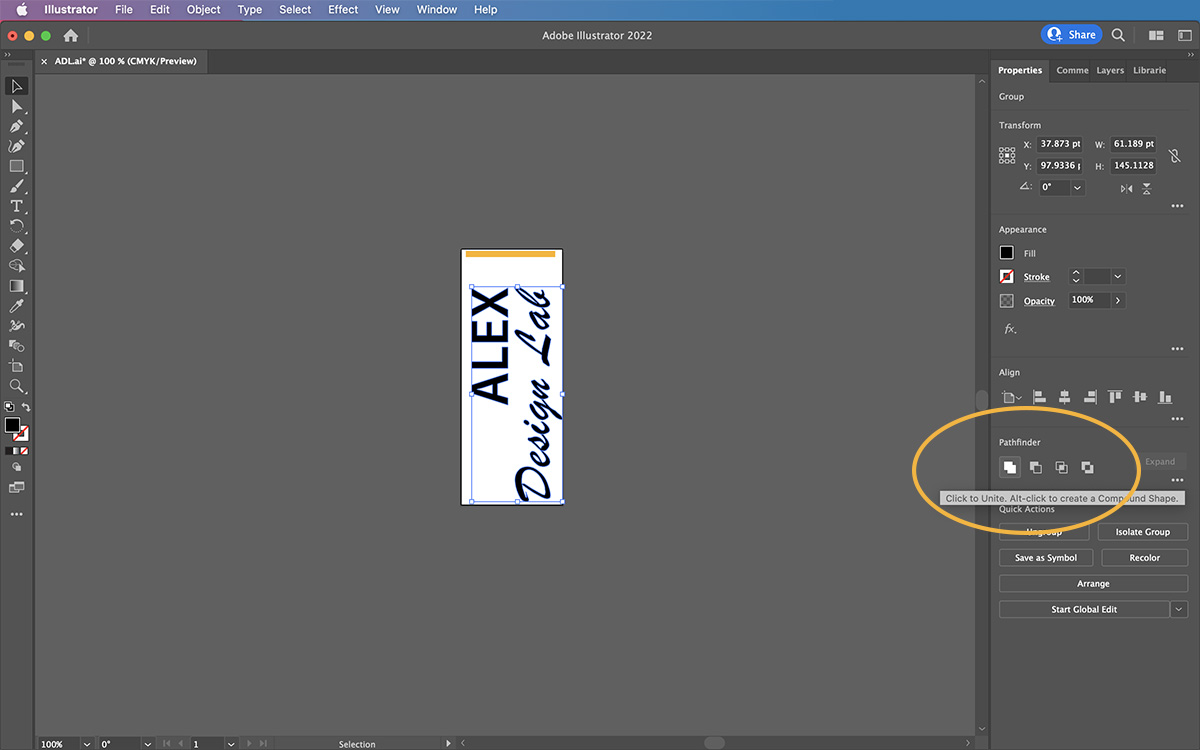Viewport: 1200px width, 750px height.
Task: Click the Intersect Pathfinder icon
Action: pyautogui.click(x=1061, y=467)
